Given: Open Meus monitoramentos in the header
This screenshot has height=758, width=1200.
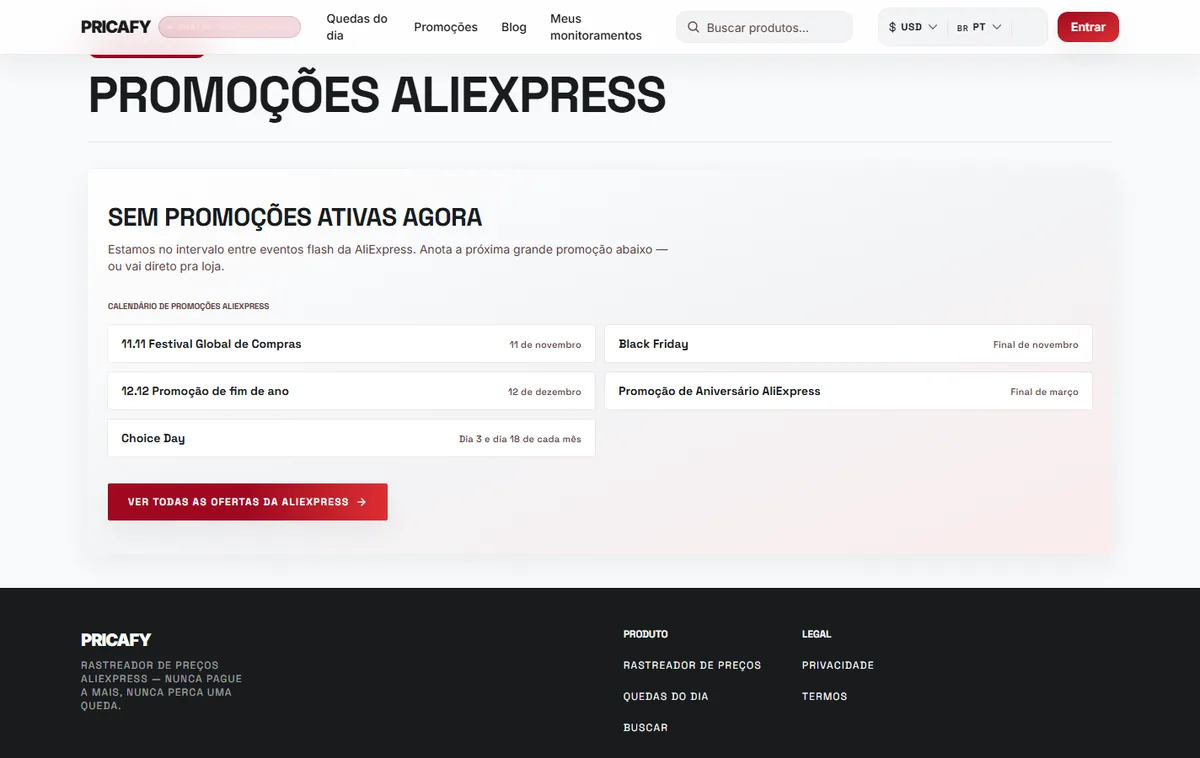Looking at the screenshot, I should pos(596,27).
